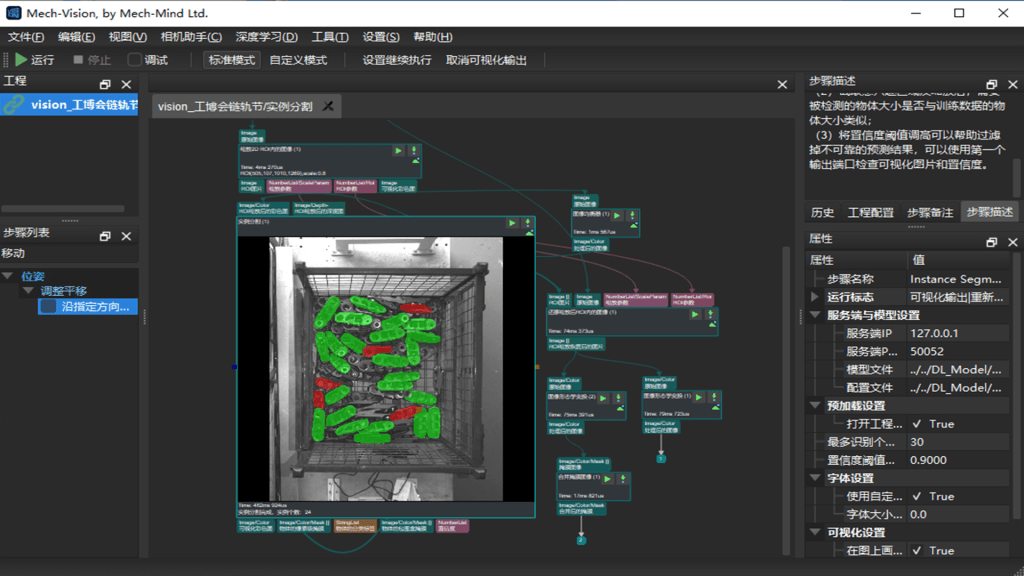Click the 自定义模式 button
1024x576 pixels.
(298, 60)
